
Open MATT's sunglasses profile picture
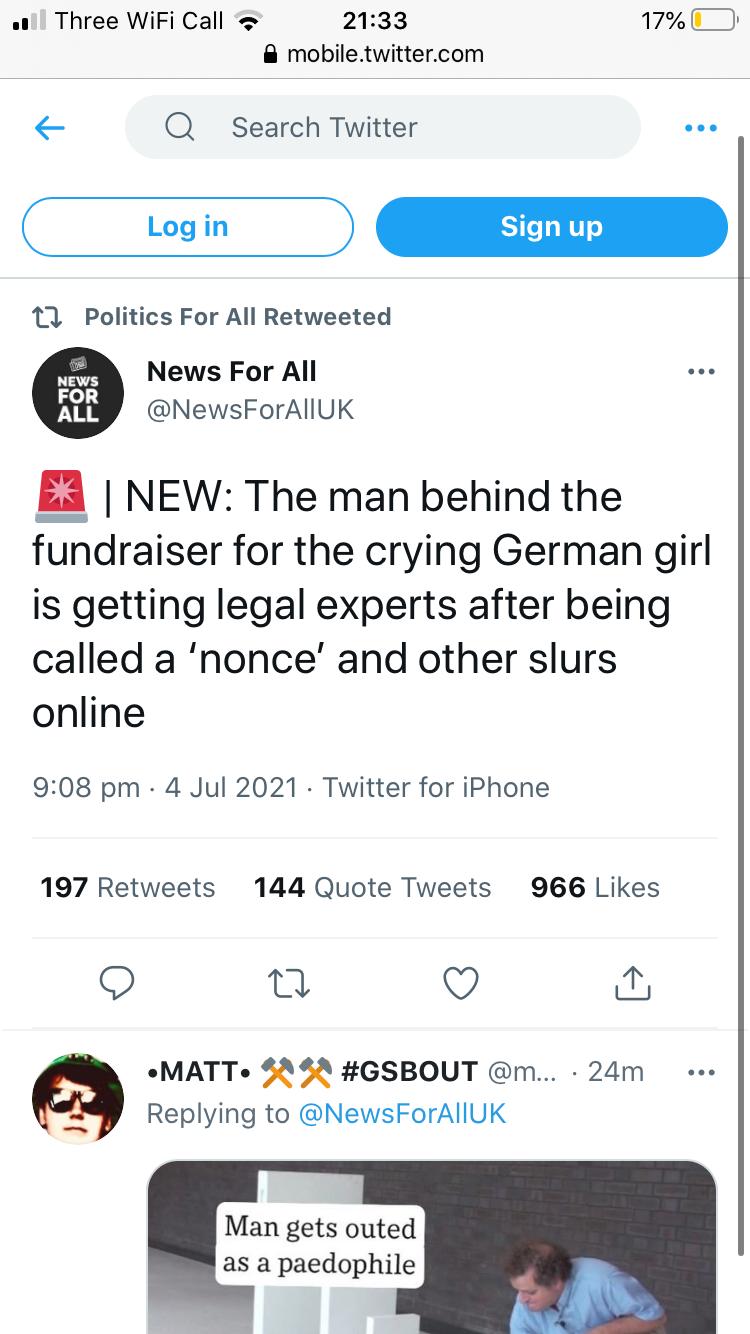[x=79, y=1098]
